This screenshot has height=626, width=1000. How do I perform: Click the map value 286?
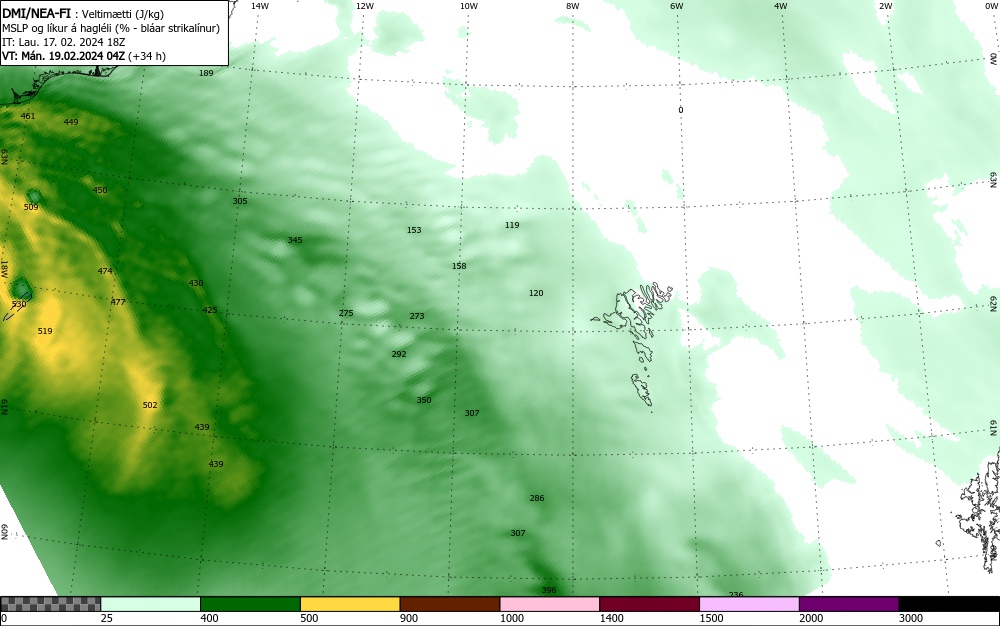point(537,498)
